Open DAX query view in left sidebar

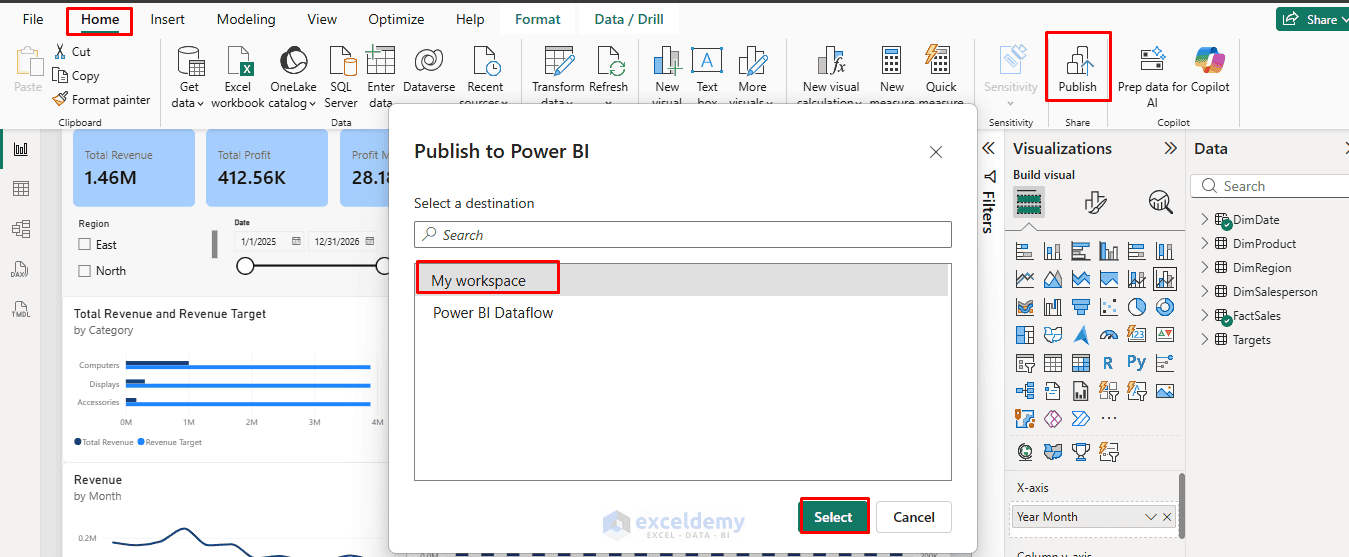coord(21,269)
